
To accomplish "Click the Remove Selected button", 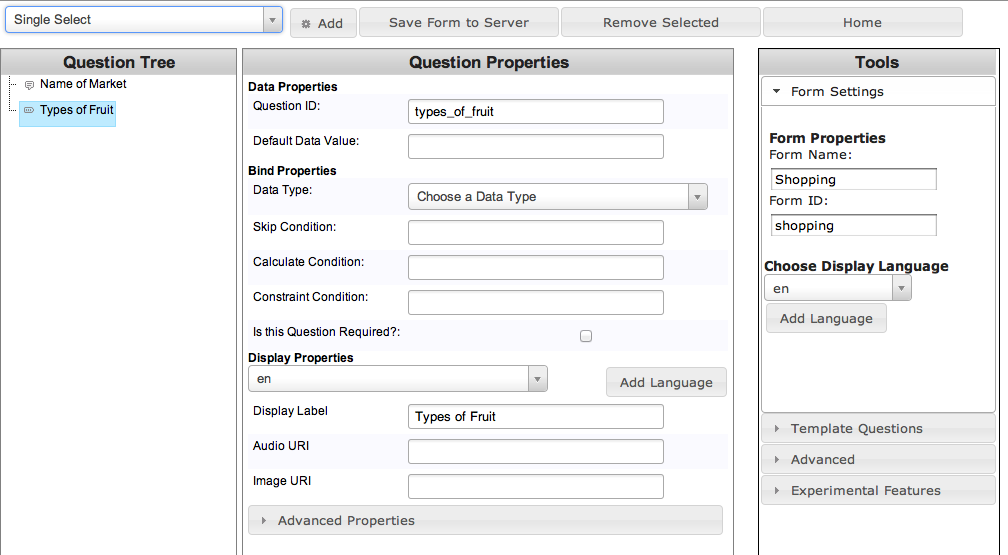I will coord(660,23).
